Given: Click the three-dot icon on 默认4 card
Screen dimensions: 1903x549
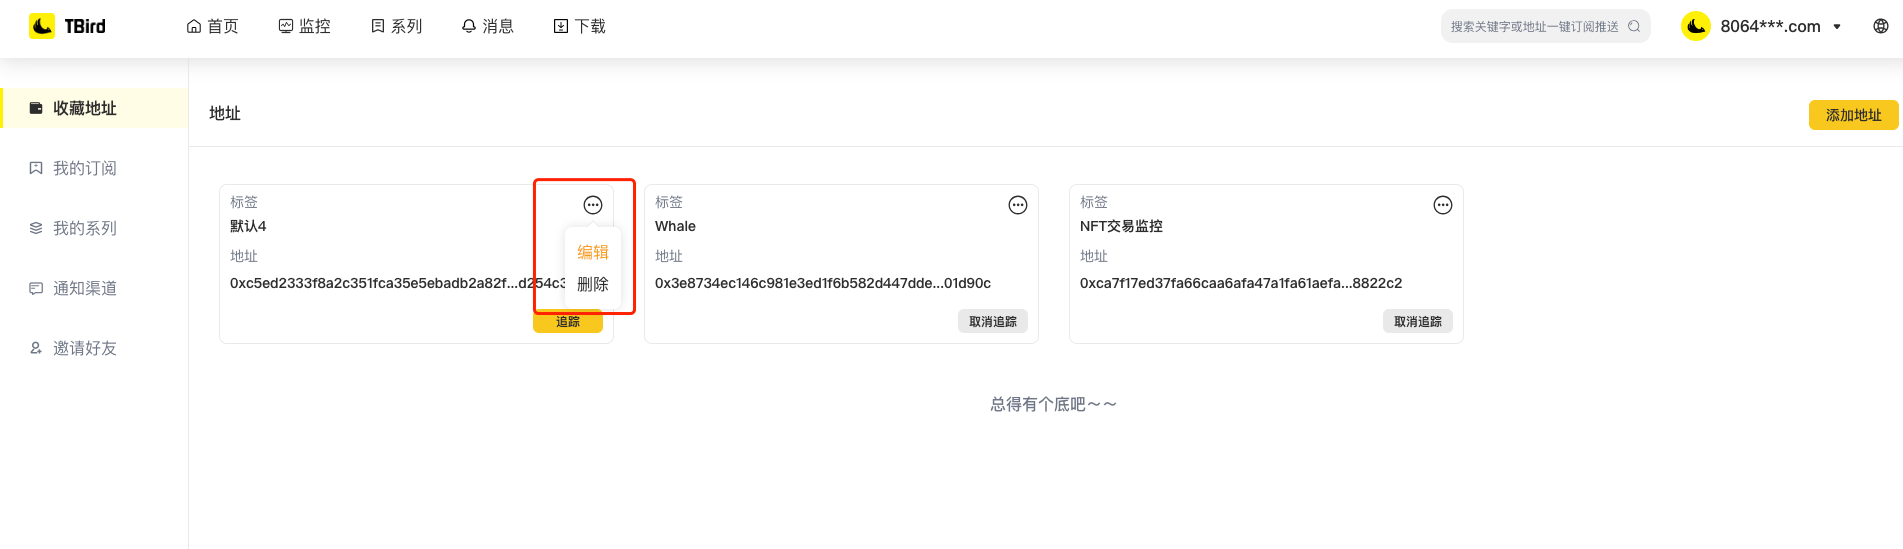Looking at the screenshot, I should click(x=593, y=205).
